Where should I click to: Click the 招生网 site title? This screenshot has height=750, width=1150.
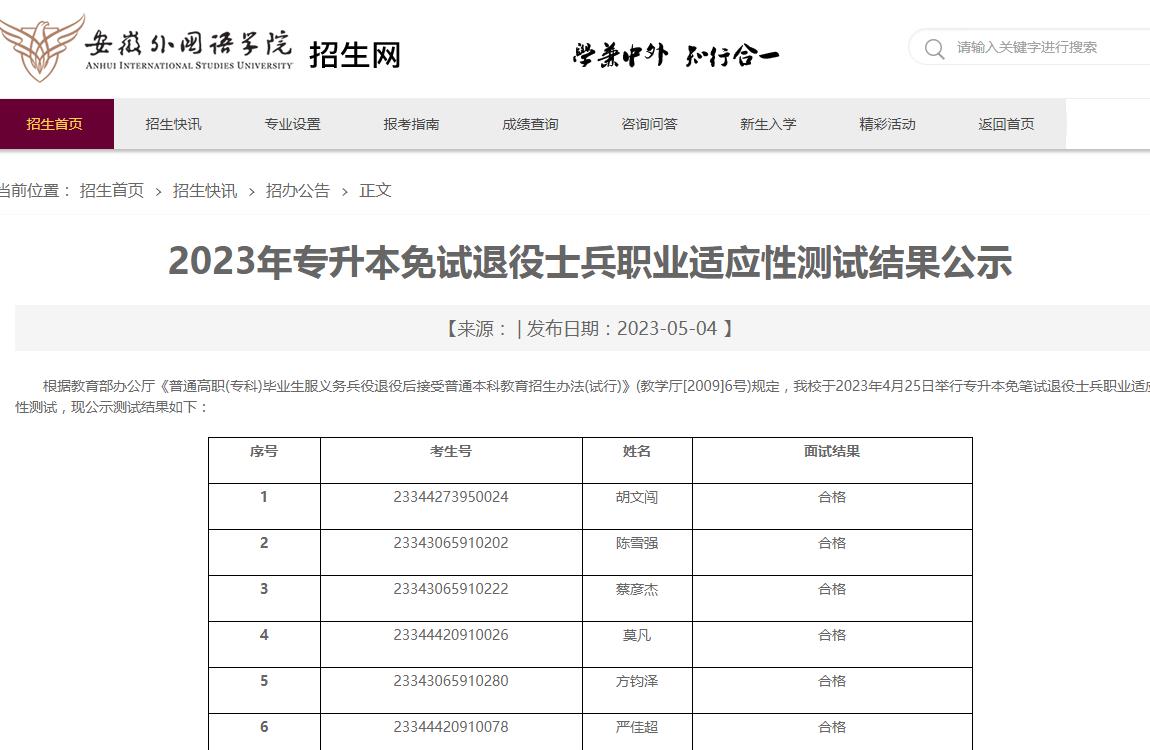pyautogui.click(x=355, y=55)
